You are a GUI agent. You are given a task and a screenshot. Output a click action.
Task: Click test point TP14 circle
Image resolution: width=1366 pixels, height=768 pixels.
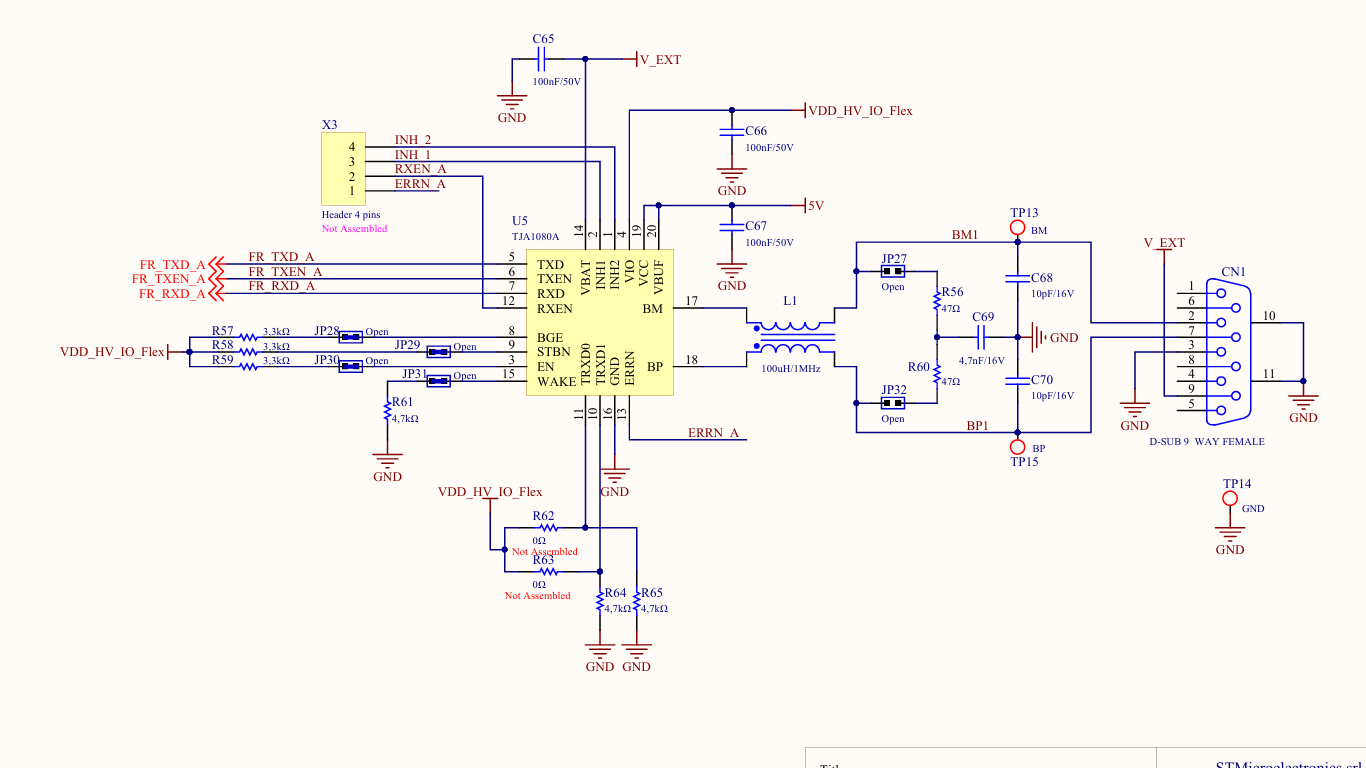point(1230,499)
